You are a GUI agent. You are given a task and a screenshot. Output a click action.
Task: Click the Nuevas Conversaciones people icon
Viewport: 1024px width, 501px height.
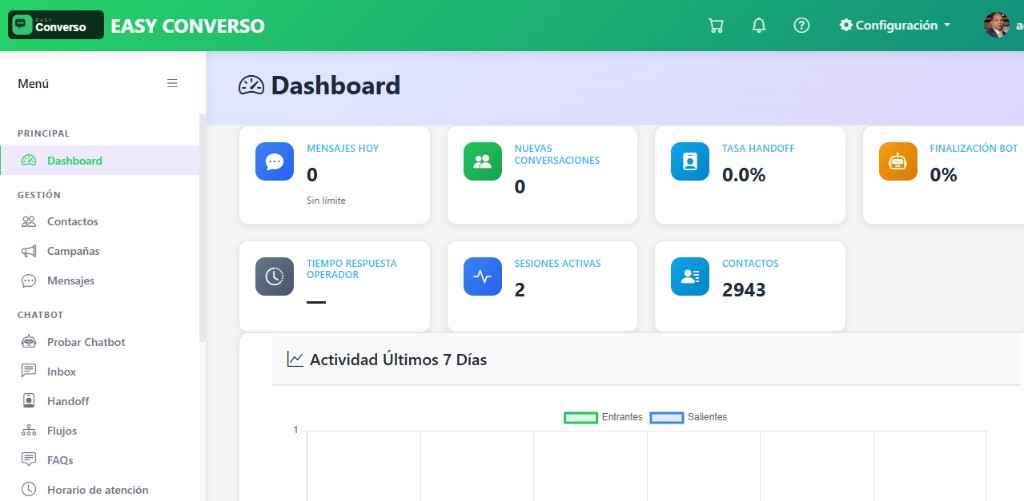point(482,162)
